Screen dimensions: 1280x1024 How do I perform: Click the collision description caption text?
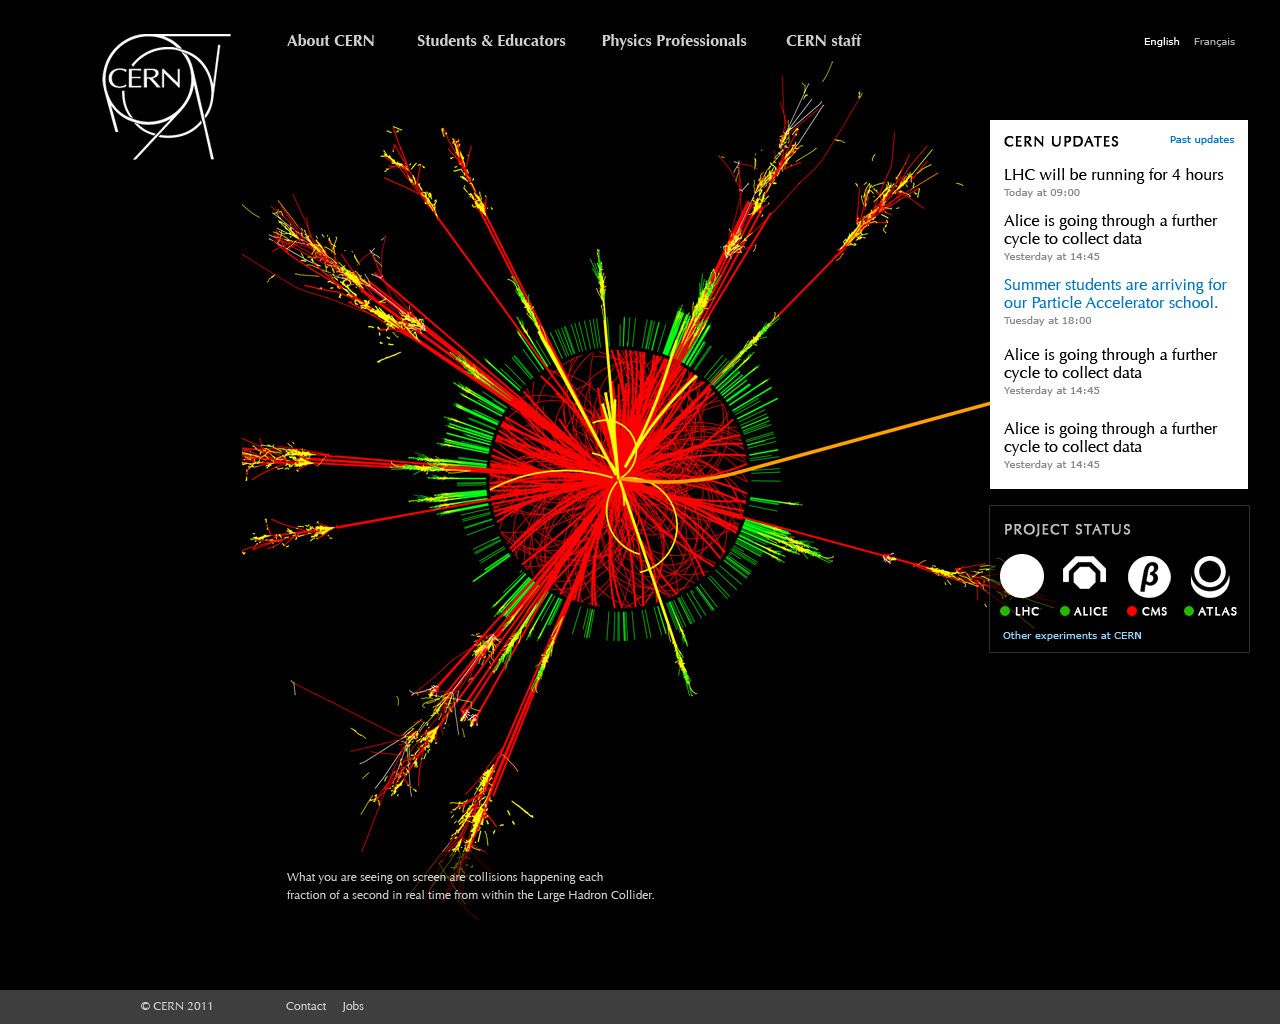point(470,886)
